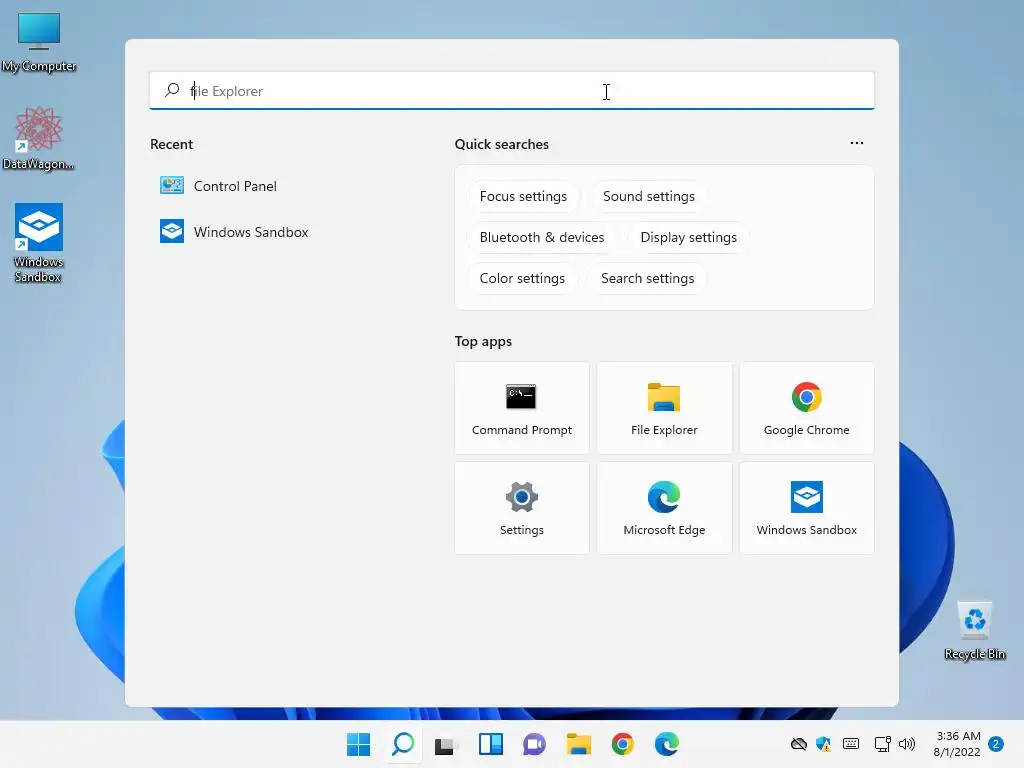Viewport: 1024px width, 768px height.
Task: Click Bluetooth & devices quick search
Action: [542, 238]
